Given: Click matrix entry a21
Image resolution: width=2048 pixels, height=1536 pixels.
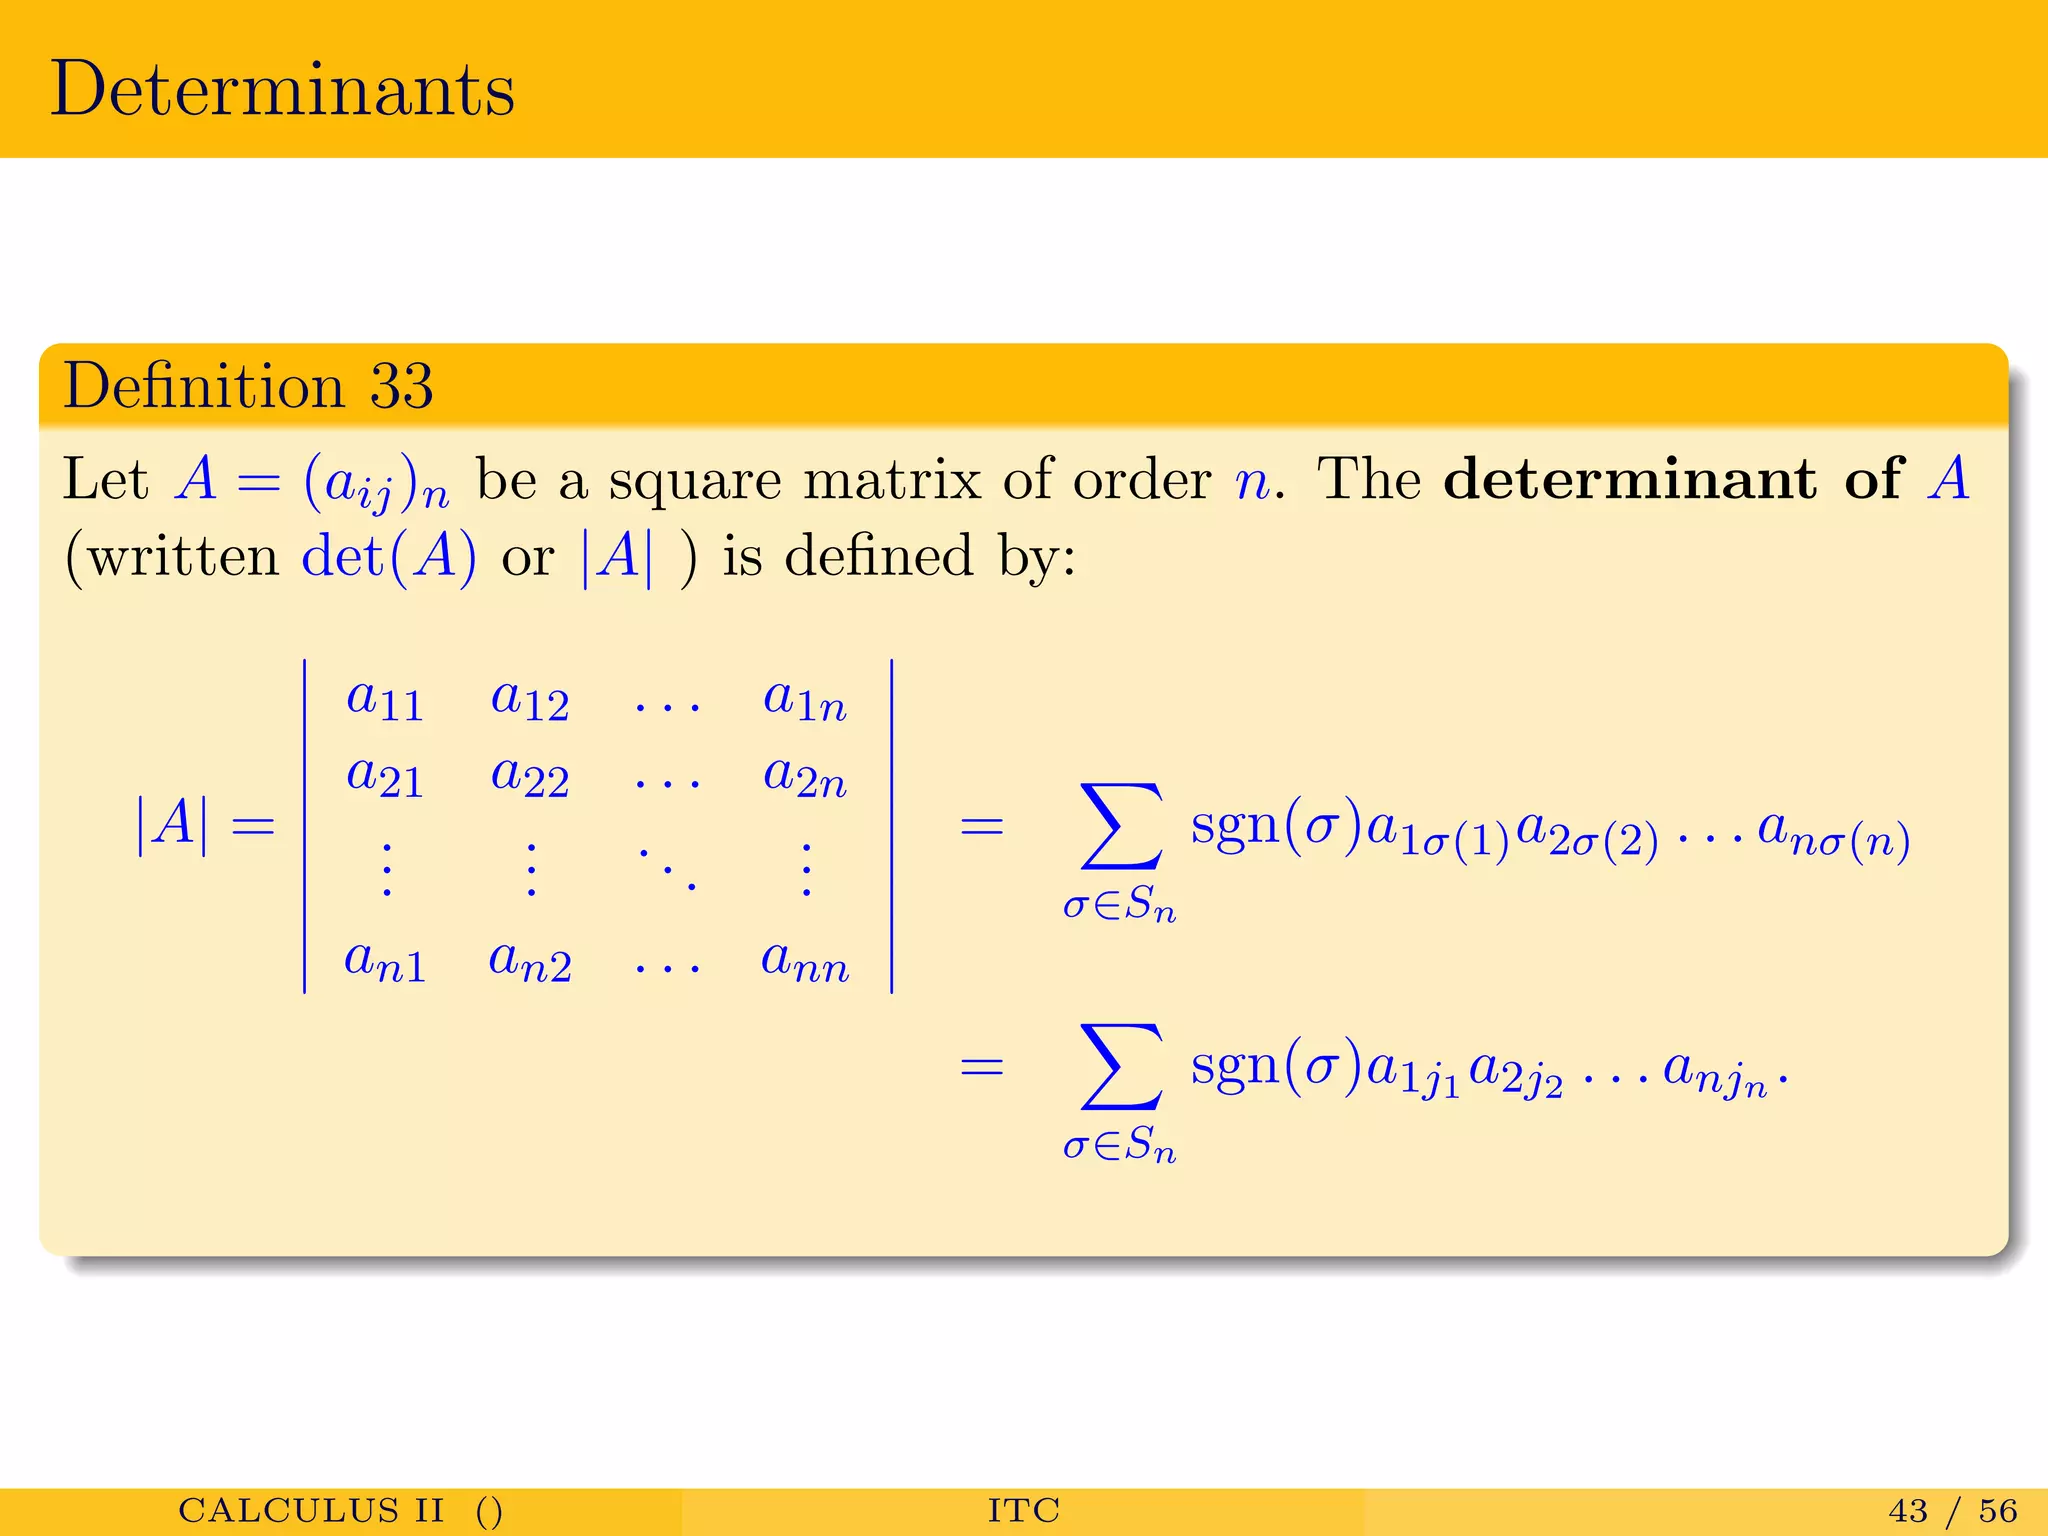Looking at the screenshot, I should point(385,775).
